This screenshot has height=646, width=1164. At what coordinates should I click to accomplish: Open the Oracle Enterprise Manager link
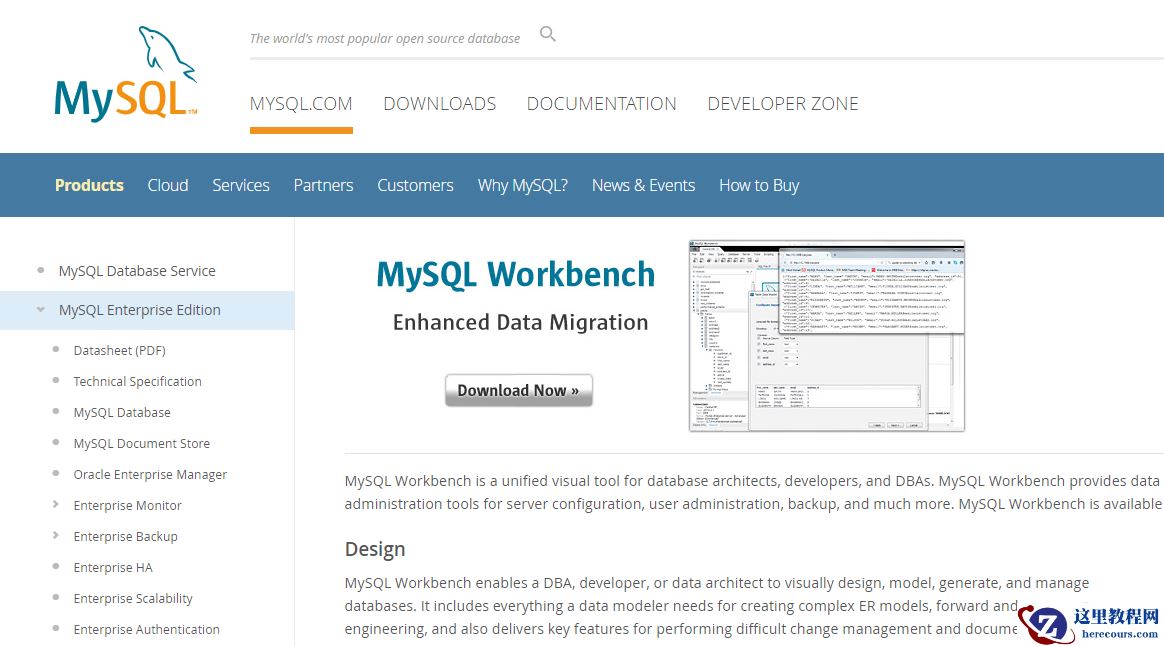(150, 474)
